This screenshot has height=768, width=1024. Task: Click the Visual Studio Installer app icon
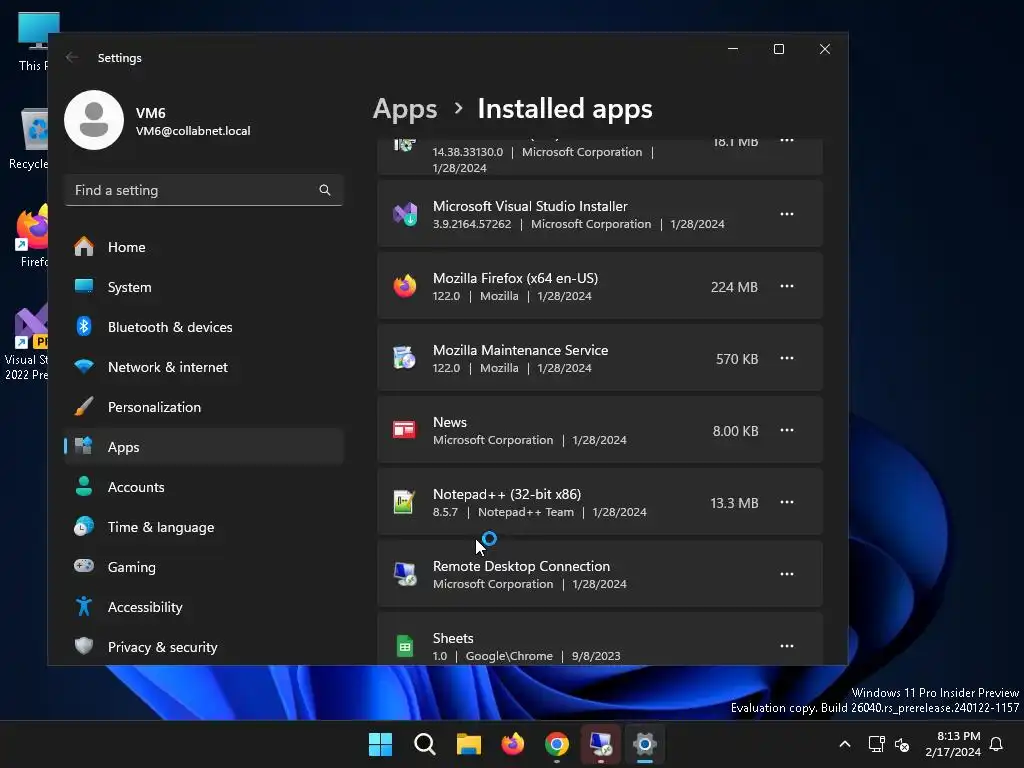click(x=405, y=214)
